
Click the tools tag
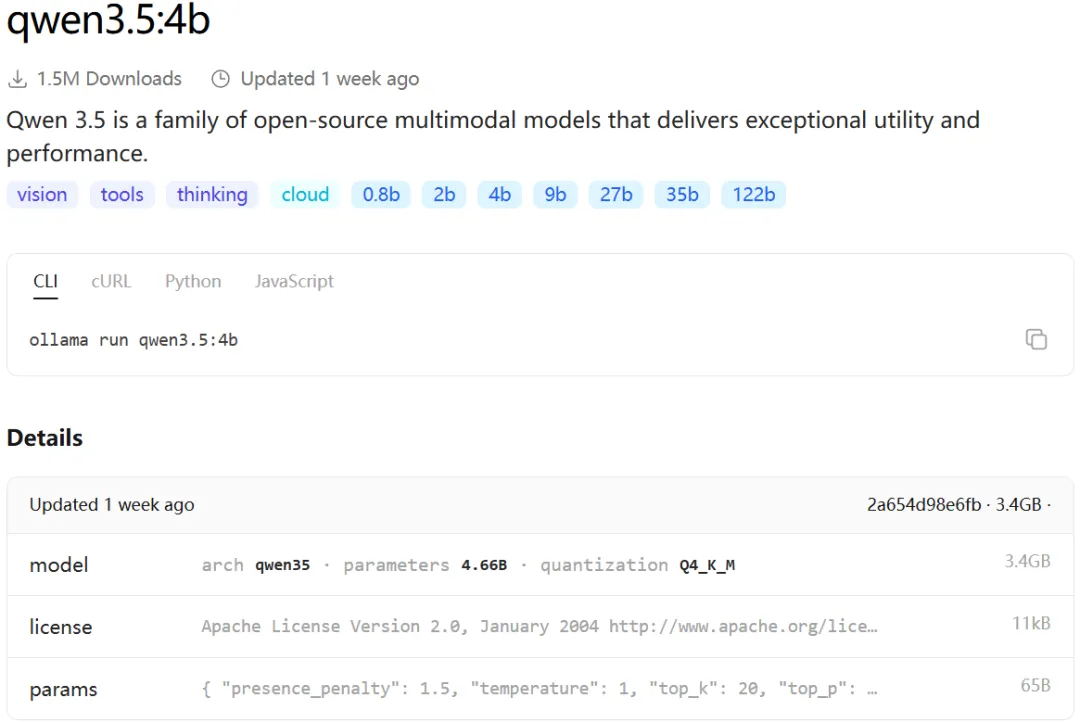click(x=122, y=195)
